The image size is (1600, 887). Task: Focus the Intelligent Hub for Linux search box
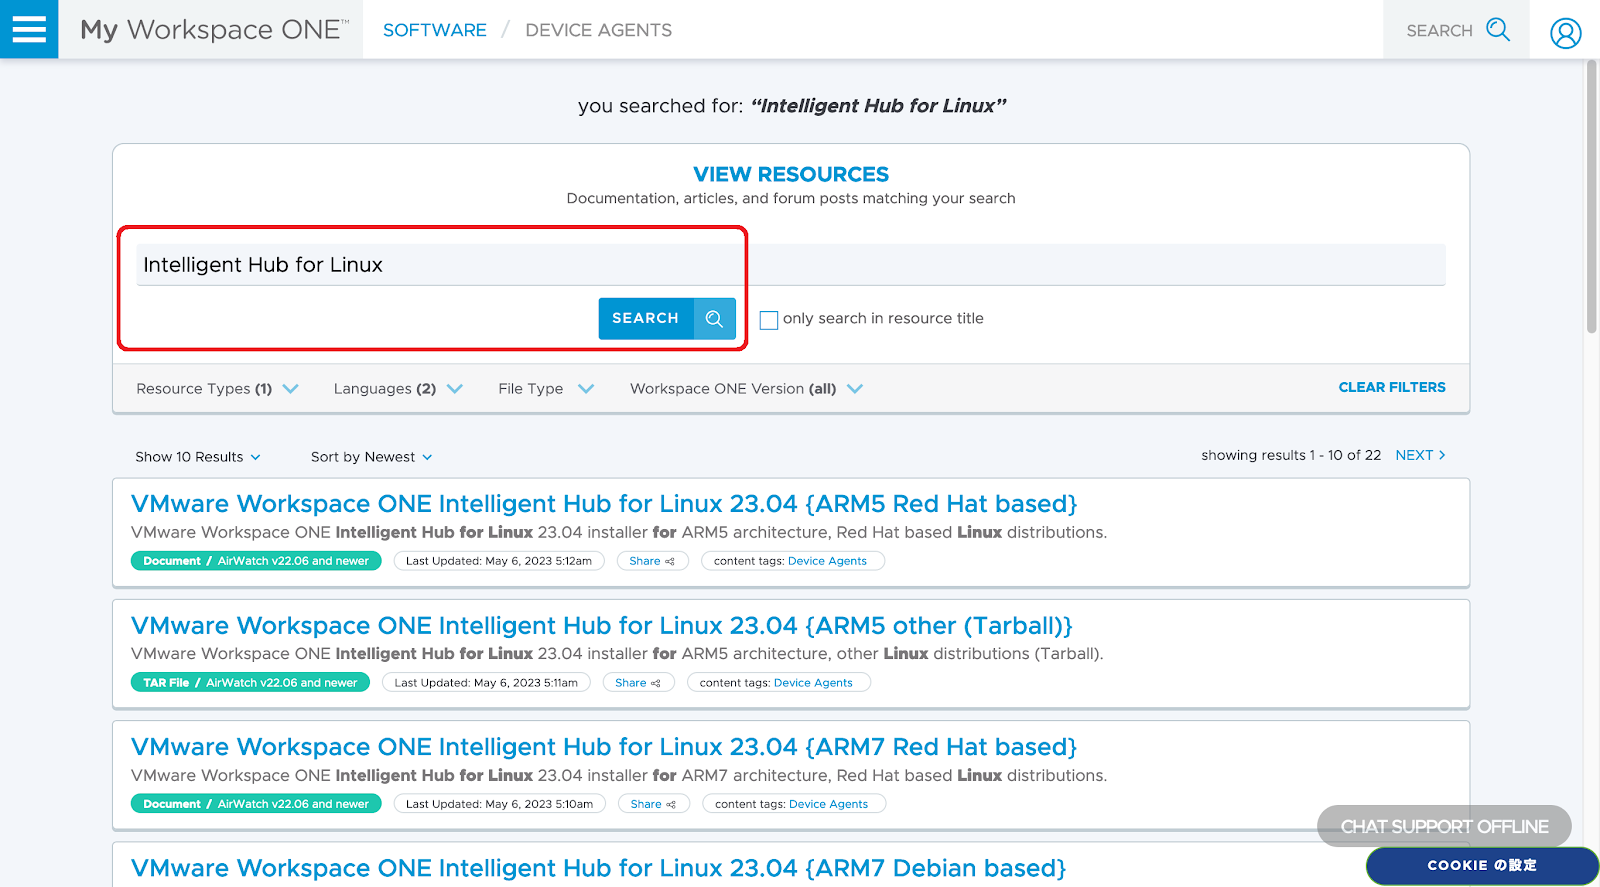coord(790,265)
